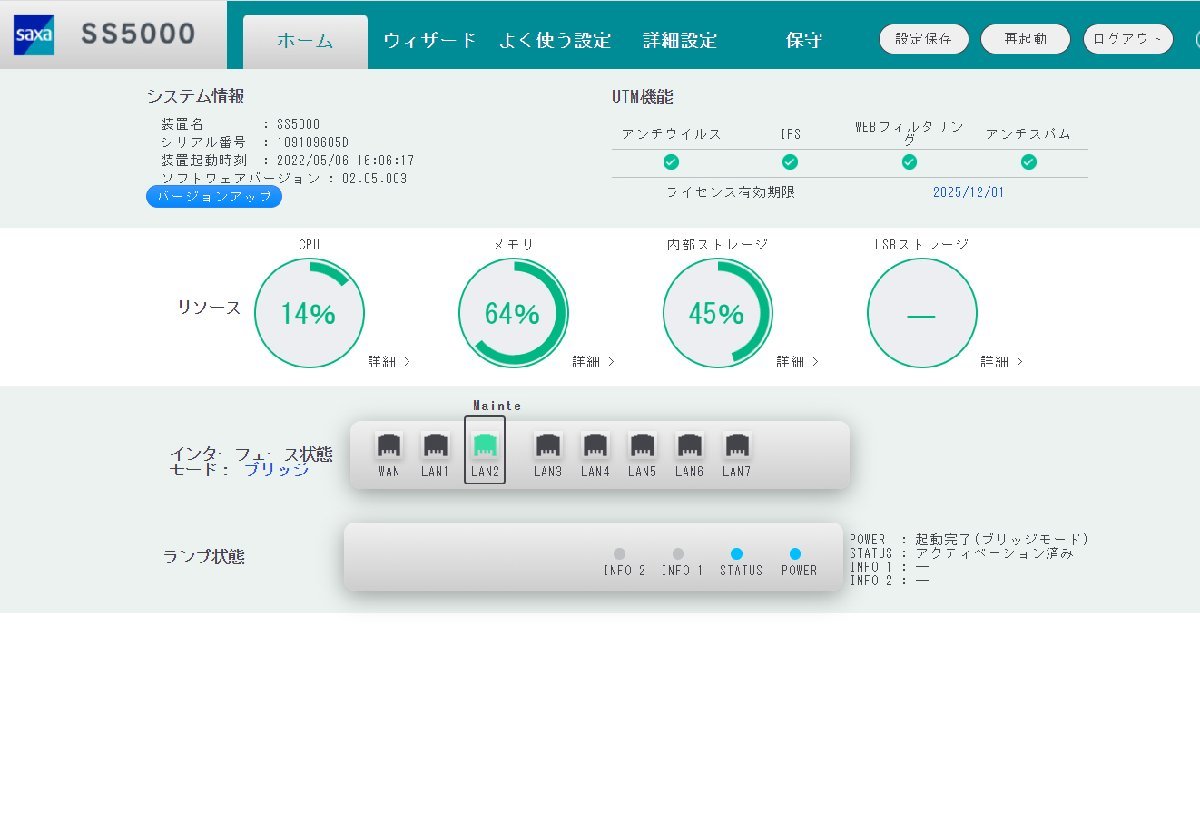Click the license expiry date 2025/12/01
The width and height of the screenshot is (1200, 821).
[x=968, y=192]
